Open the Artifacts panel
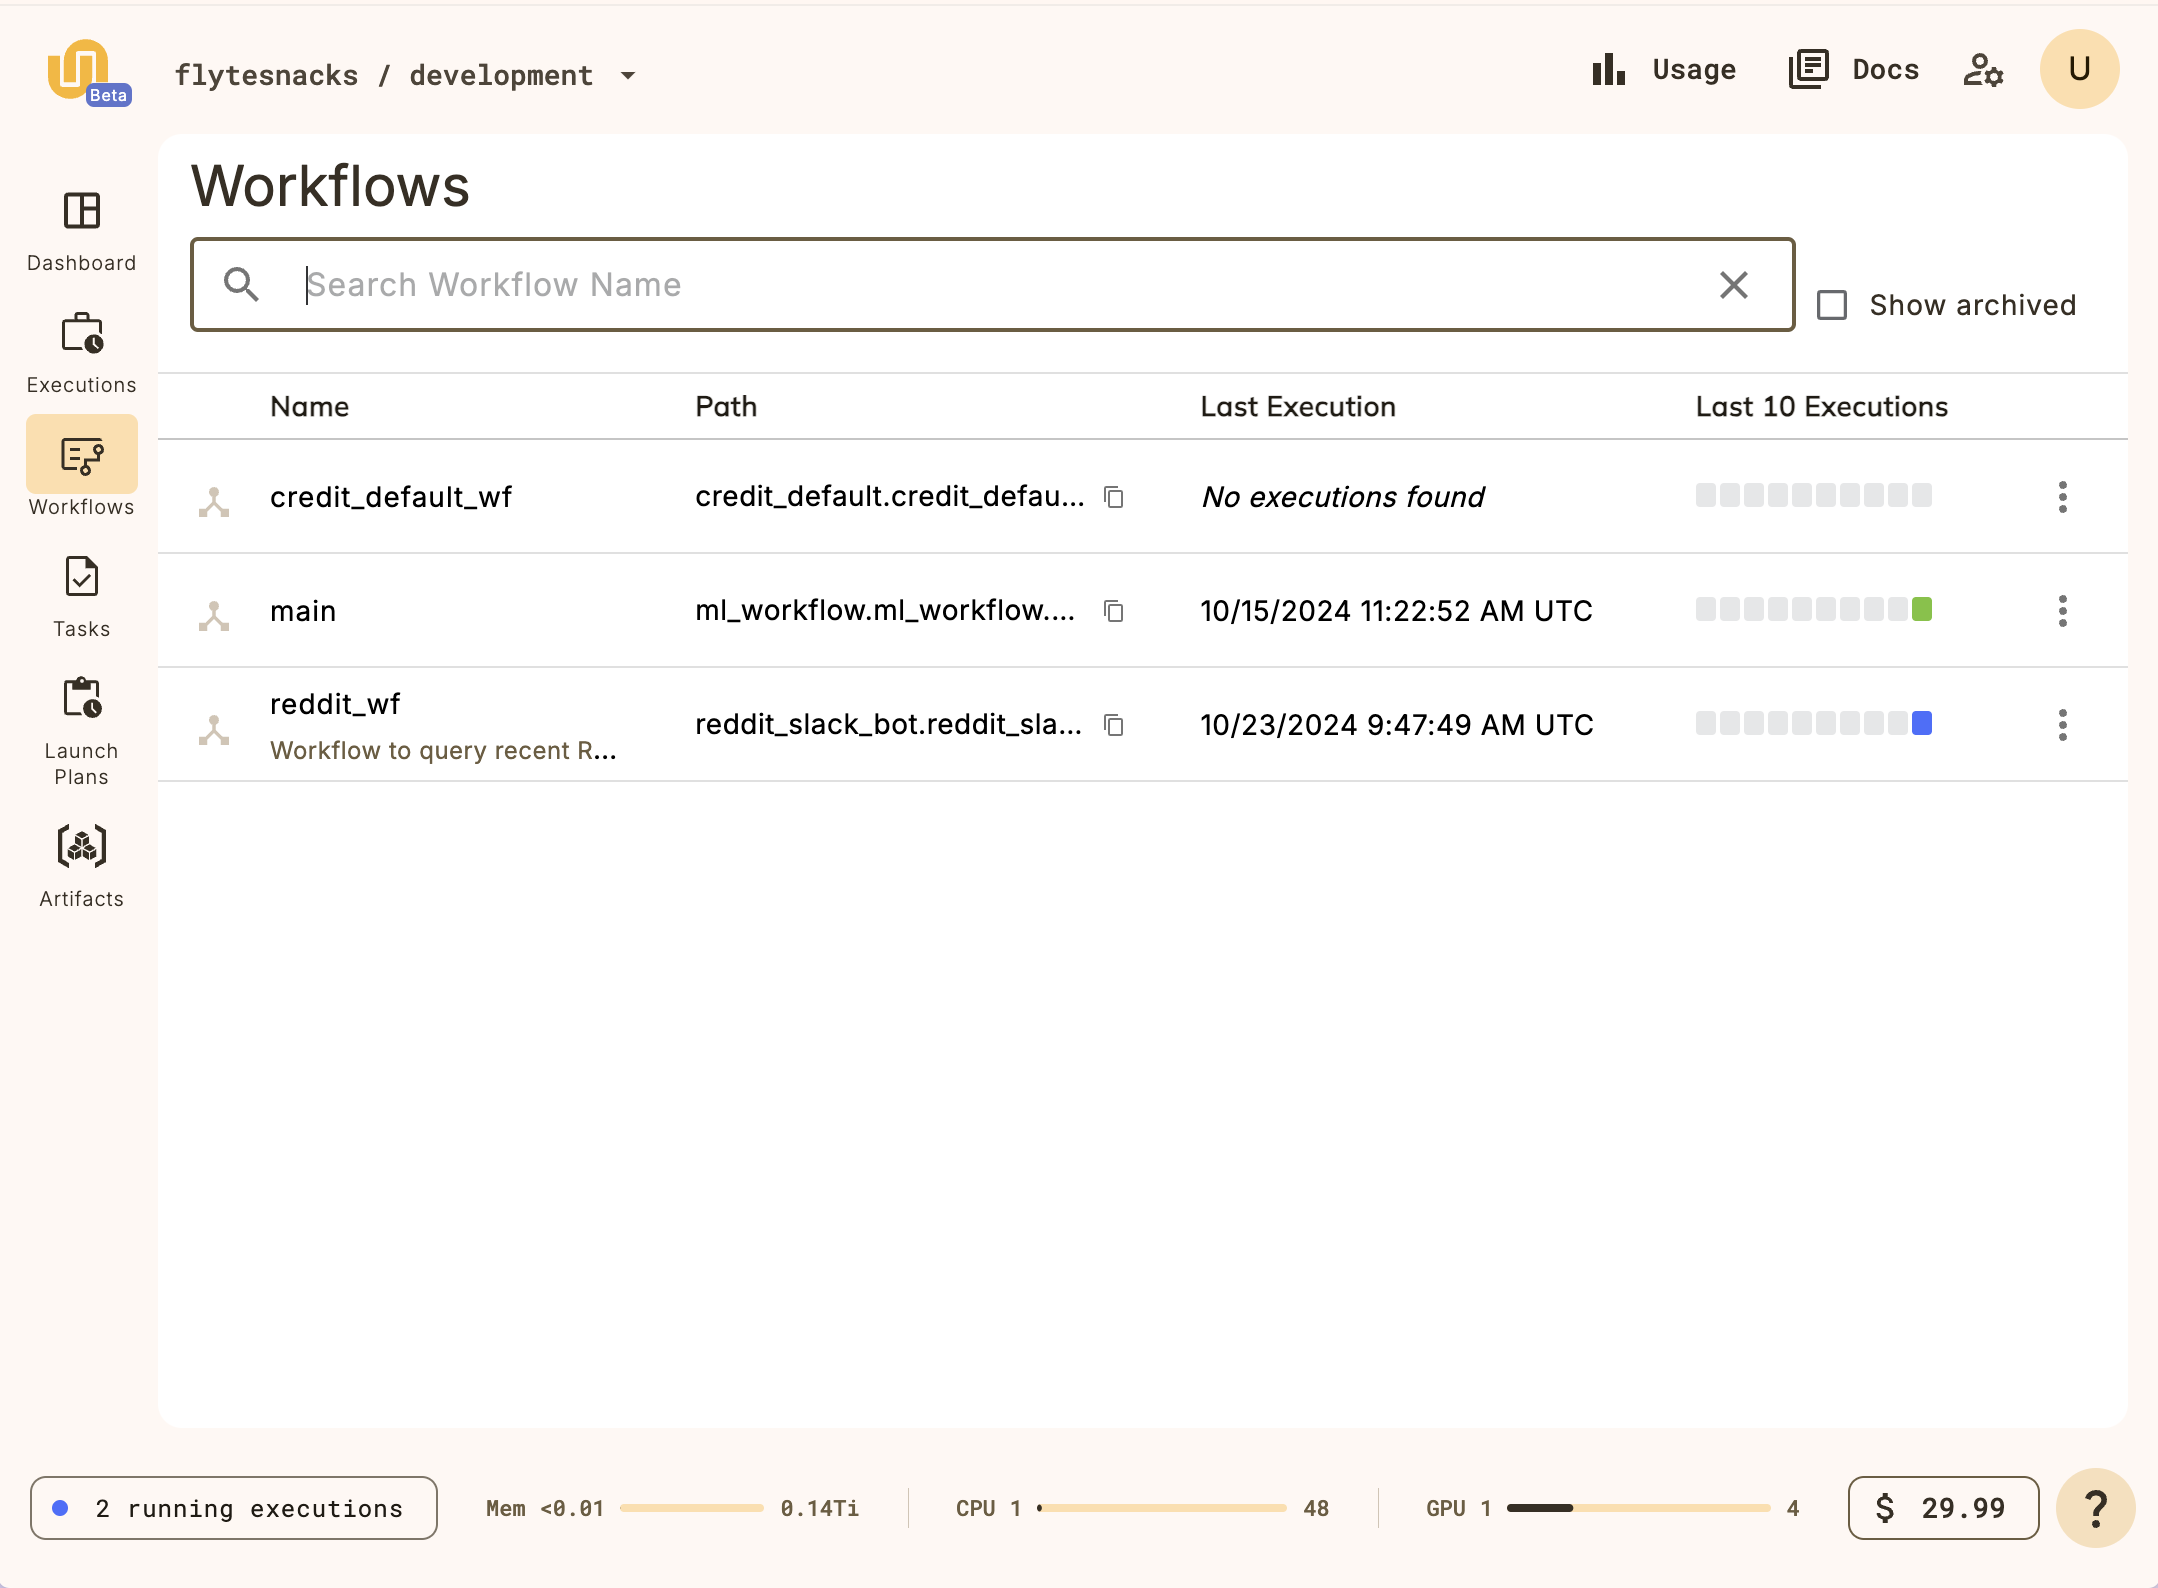The height and width of the screenshot is (1588, 2158). [x=82, y=846]
